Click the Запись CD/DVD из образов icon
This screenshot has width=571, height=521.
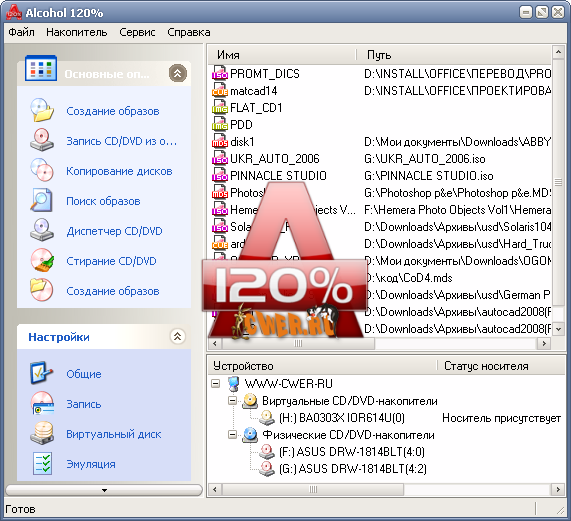click(x=42, y=140)
